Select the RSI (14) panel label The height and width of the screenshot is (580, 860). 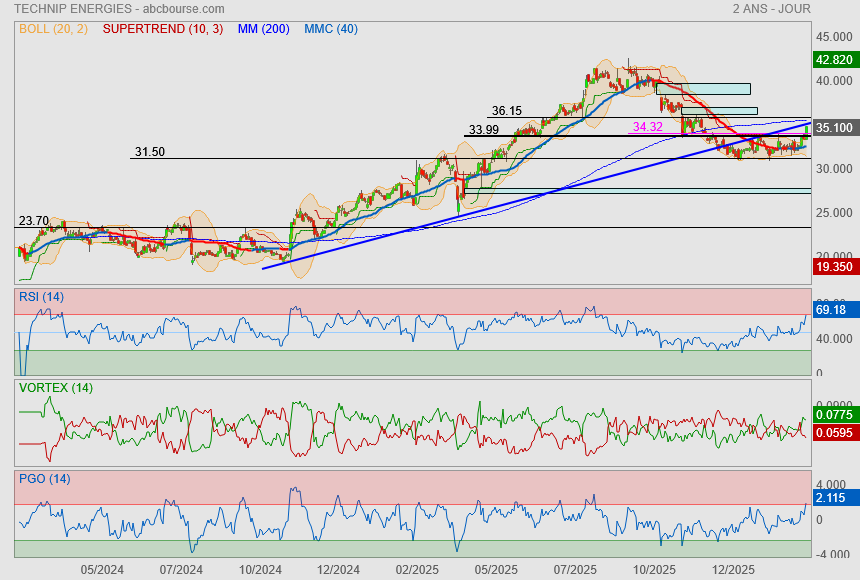point(40,296)
